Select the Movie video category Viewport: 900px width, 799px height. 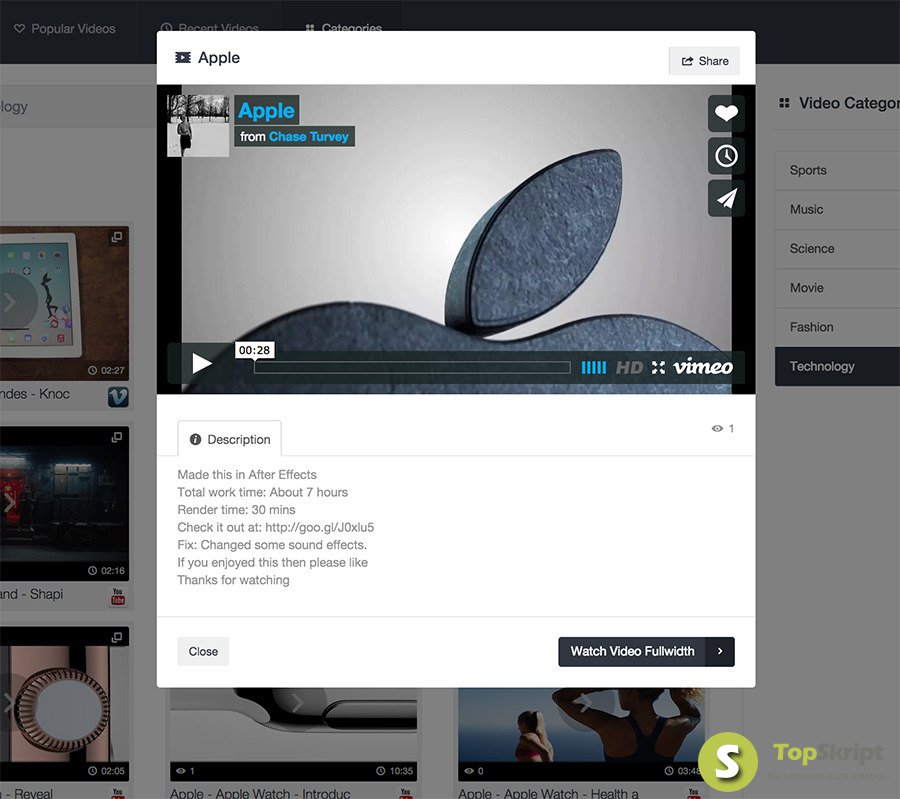pyautogui.click(x=837, y=288)
